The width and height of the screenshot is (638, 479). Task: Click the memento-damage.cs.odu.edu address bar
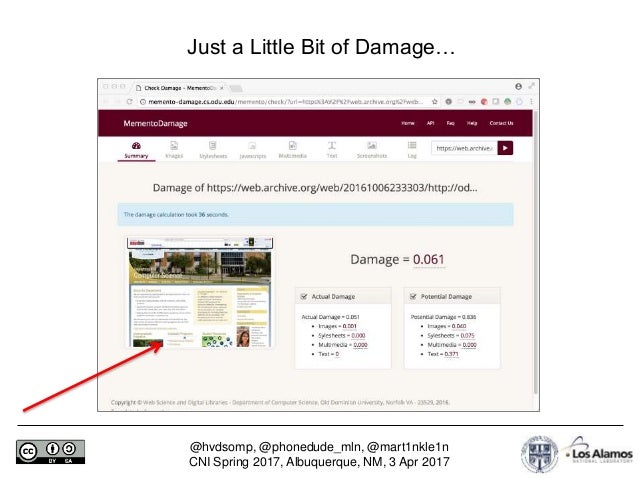(285, 102)
